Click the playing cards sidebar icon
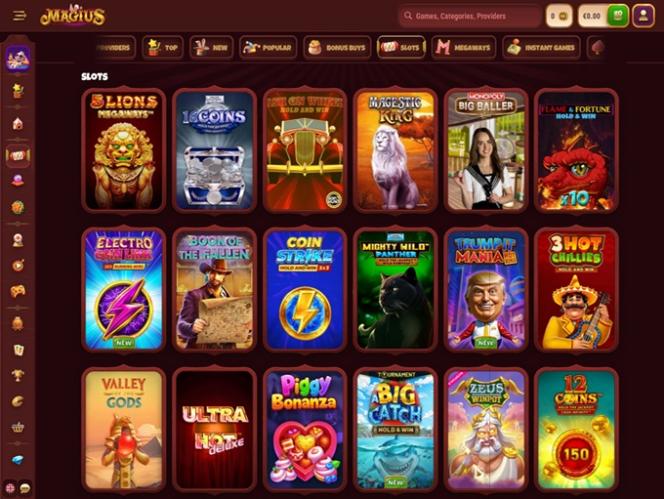 (x=17, y=350)
